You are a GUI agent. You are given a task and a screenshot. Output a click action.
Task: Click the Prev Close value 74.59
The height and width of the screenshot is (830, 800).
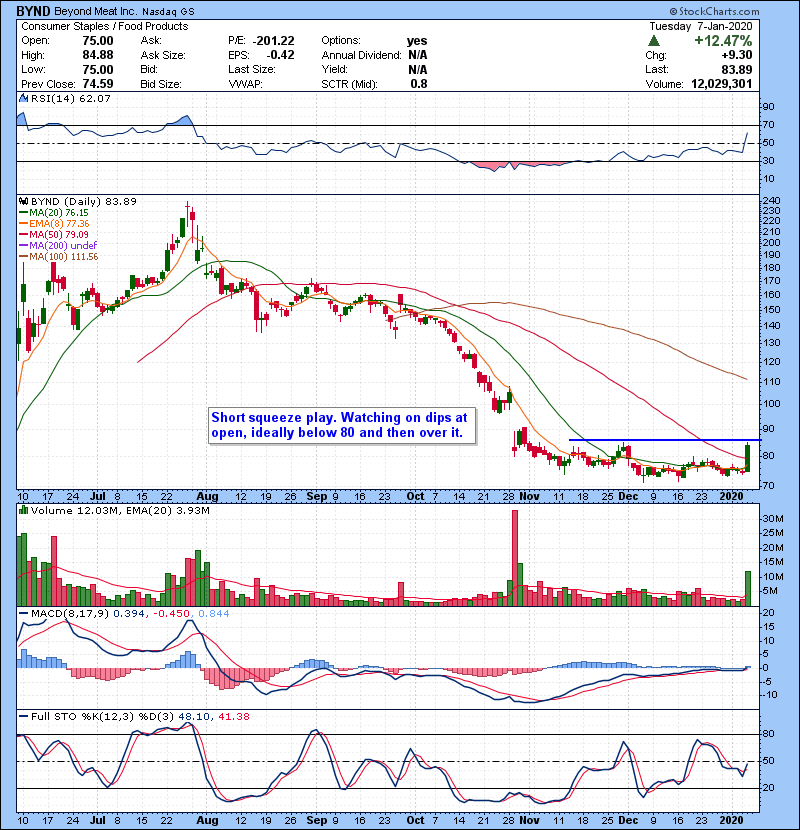[x=98, y=84]
